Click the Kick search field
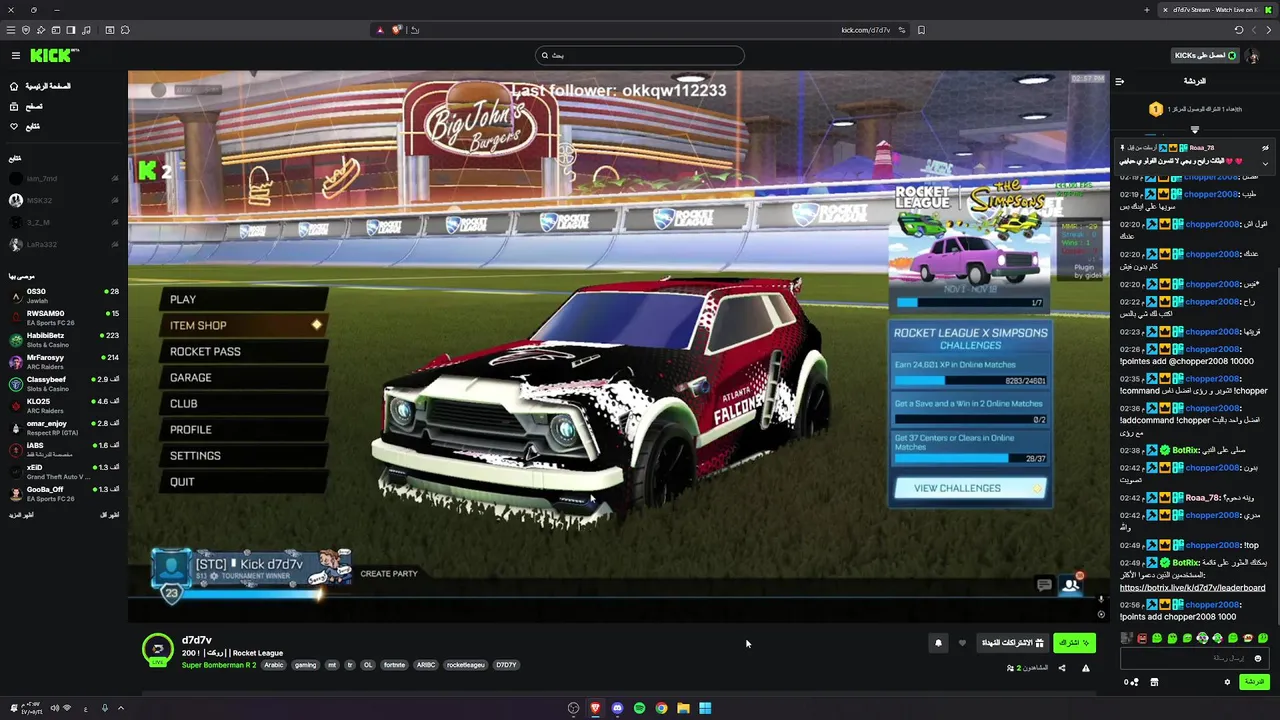This screenshot has height=720, width=1280. tap(640, 56)
